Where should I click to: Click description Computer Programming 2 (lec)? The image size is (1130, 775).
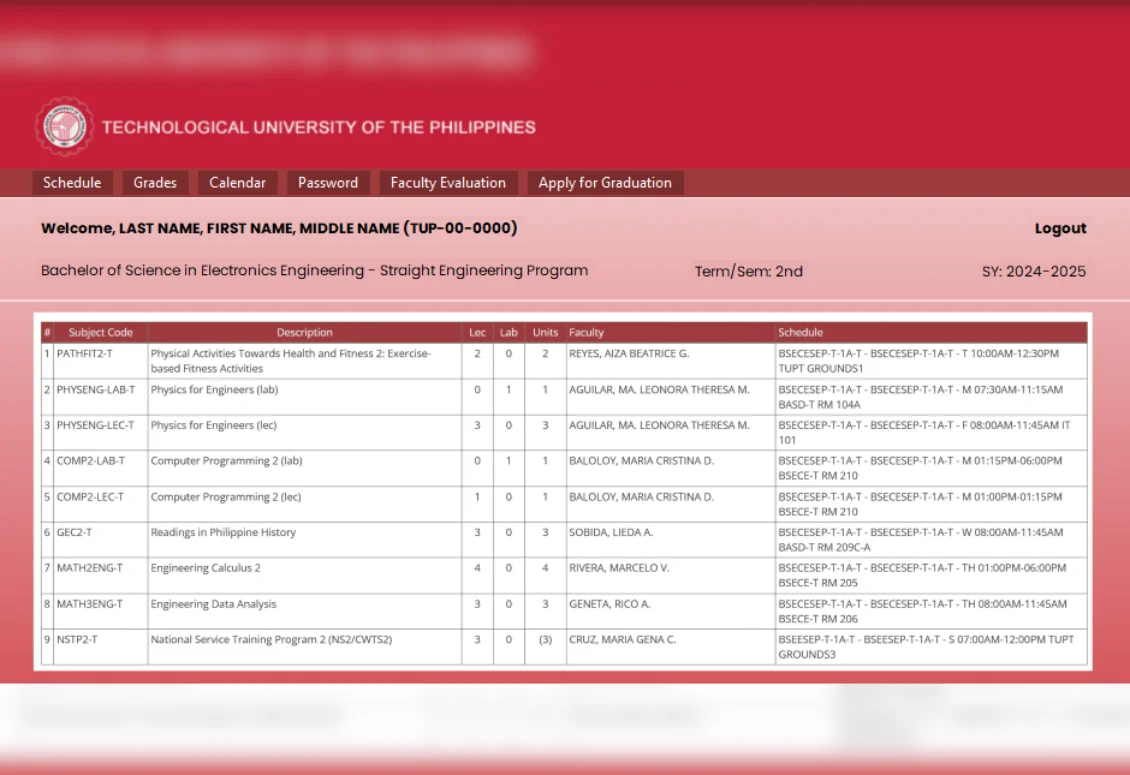click(226, 497)
